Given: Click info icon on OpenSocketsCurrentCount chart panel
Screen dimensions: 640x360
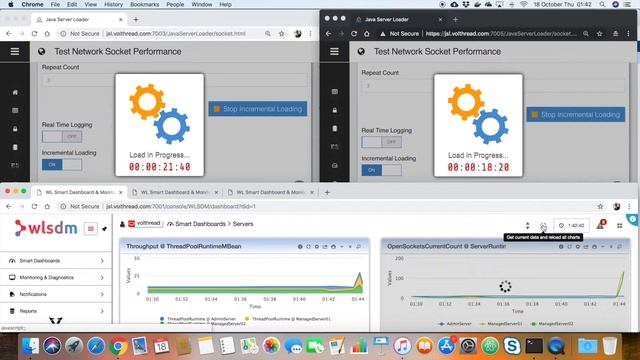Looking at the screenshot, I should coord(561,247).
